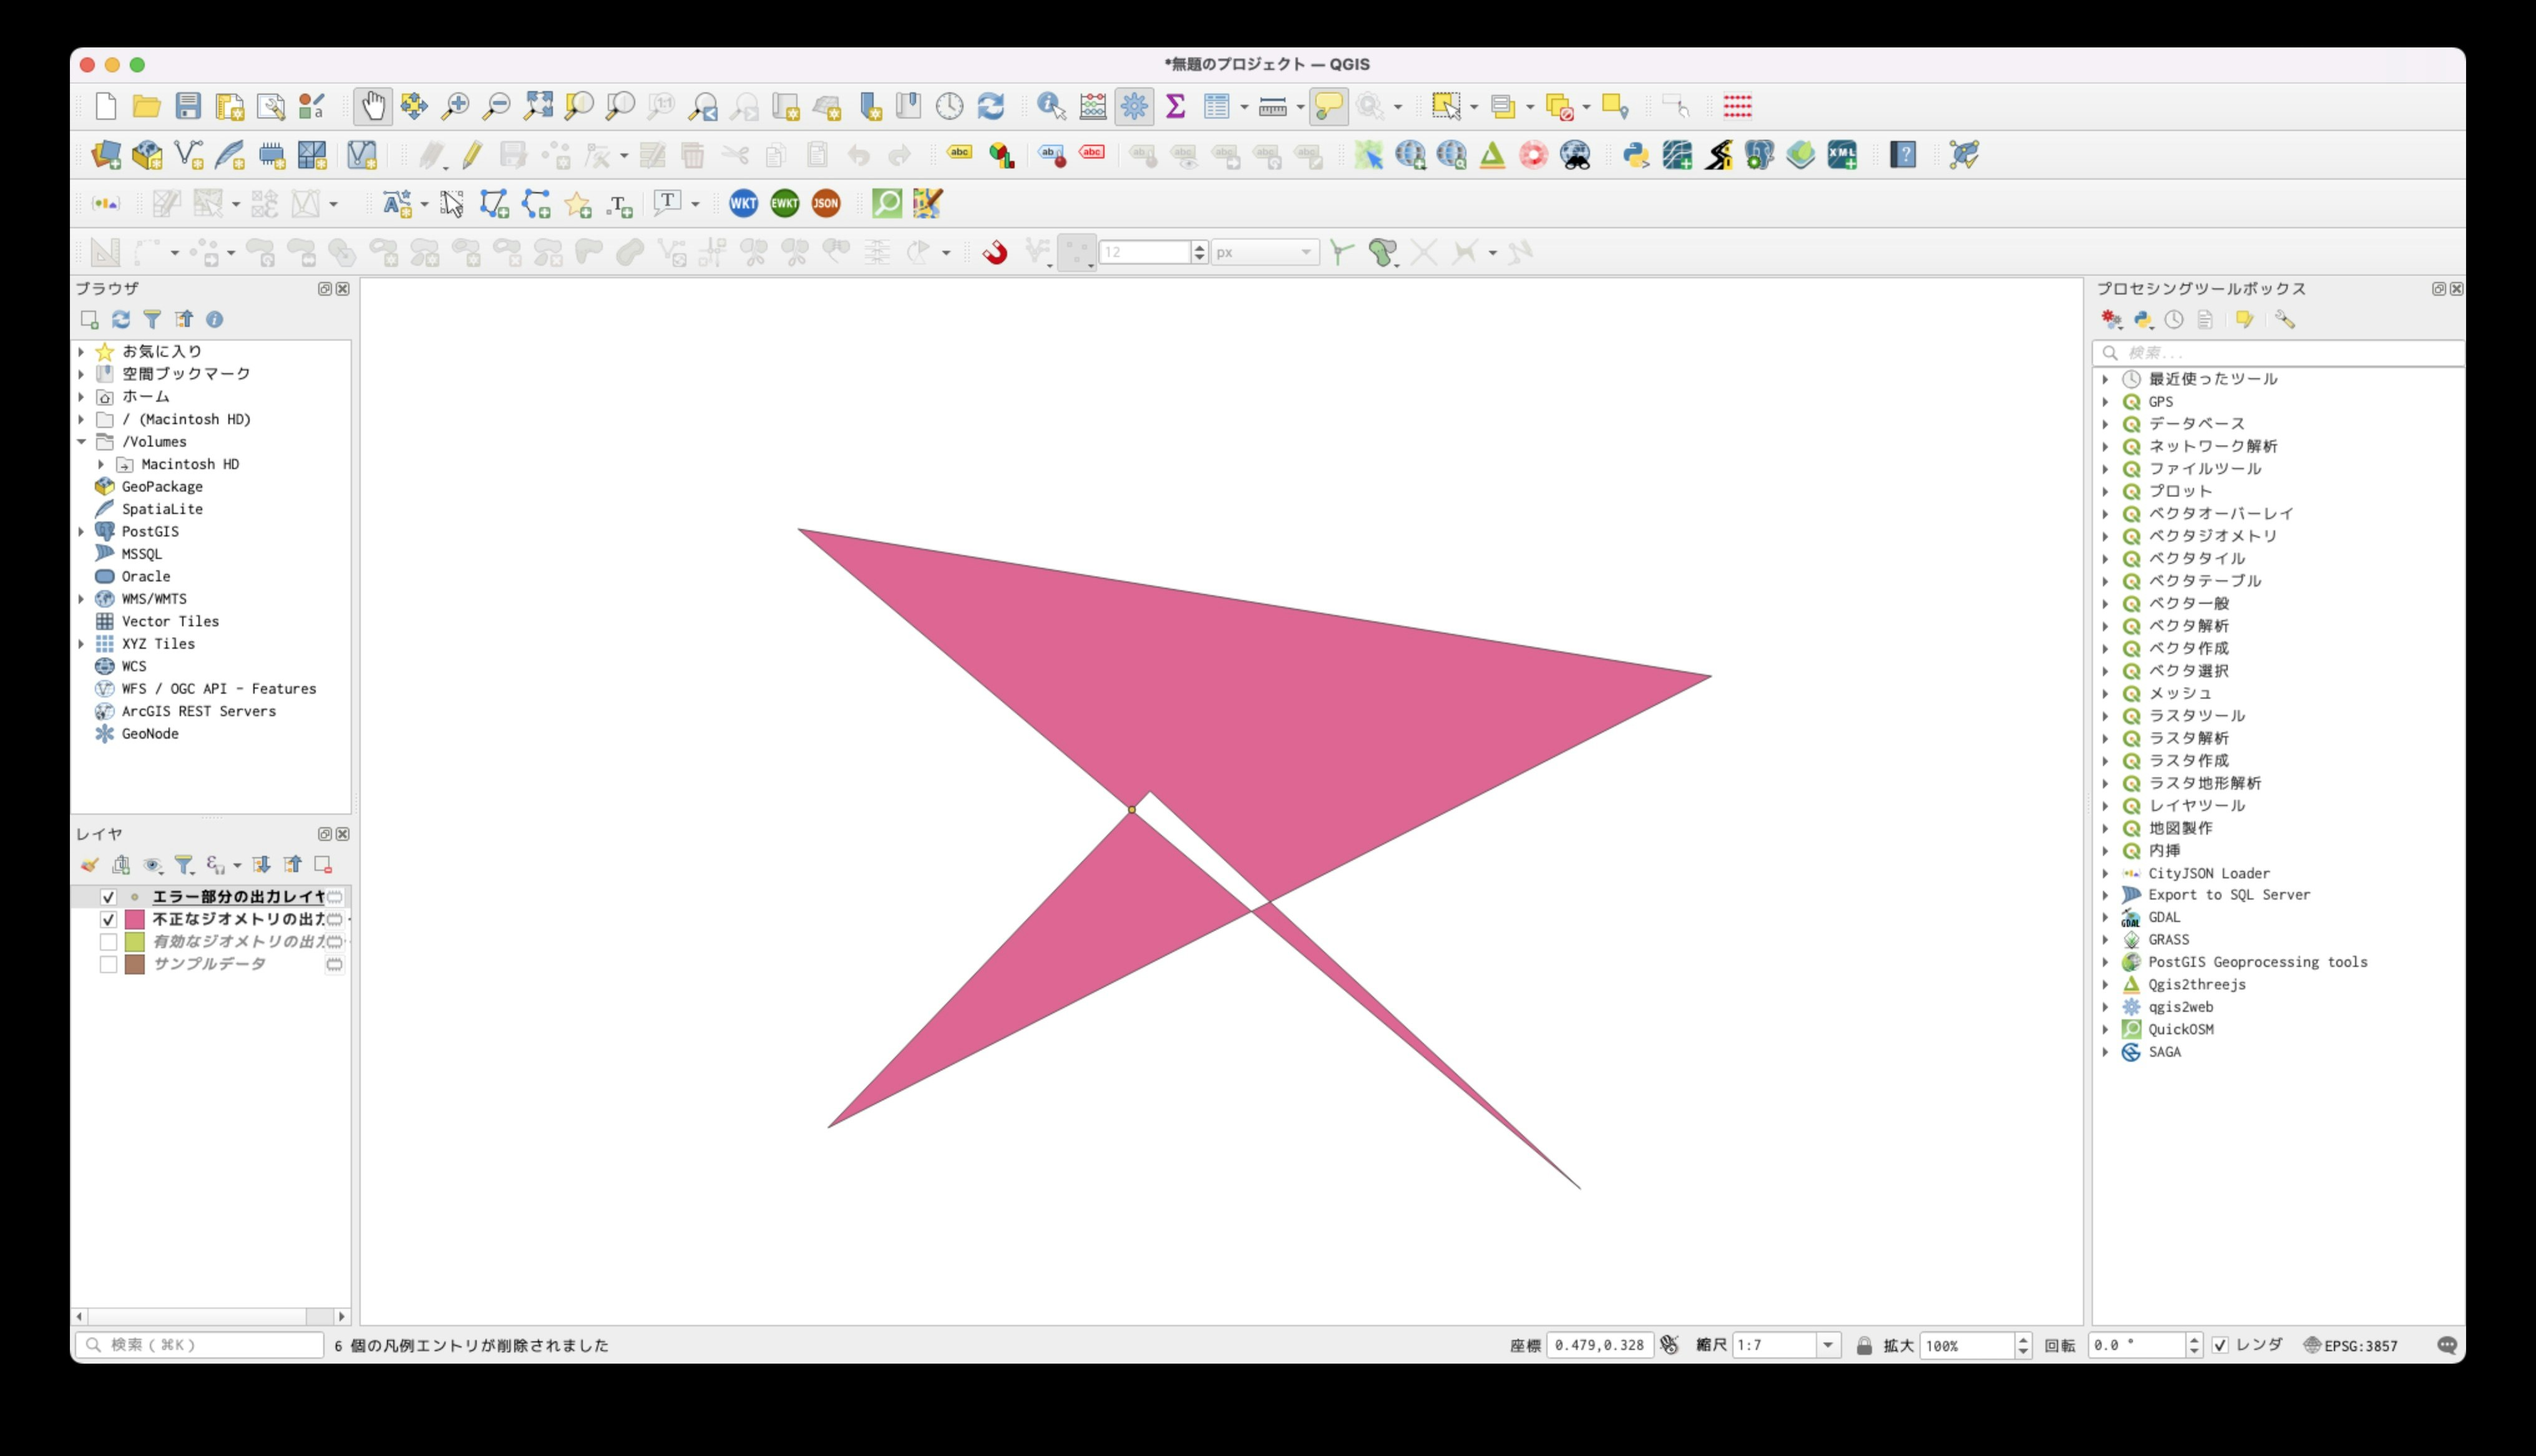The width and height of the screenshot is (2536, 1456).
Task: Open project with the folder icon
Action: click(147, 106)
